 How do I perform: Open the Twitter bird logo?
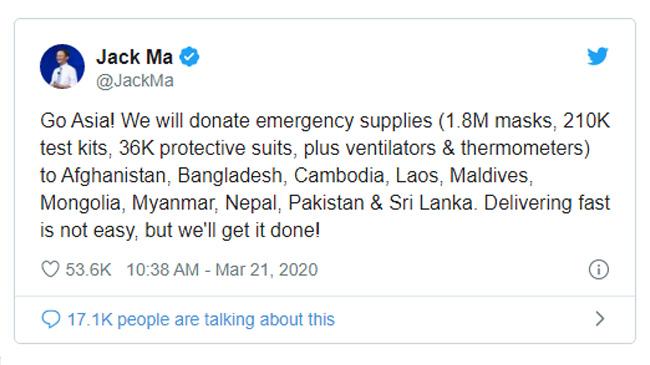click(597, 56)
